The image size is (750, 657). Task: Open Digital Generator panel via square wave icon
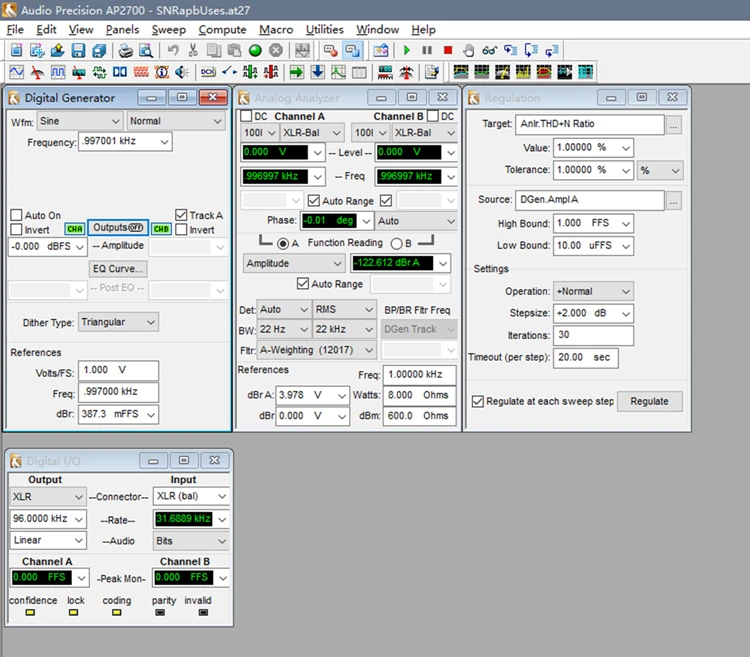[58, 72]
